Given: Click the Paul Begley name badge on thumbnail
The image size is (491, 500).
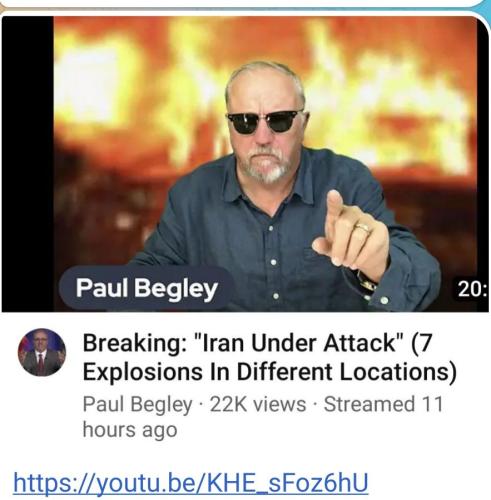Looking at the screenshot, I should point(146,288).
